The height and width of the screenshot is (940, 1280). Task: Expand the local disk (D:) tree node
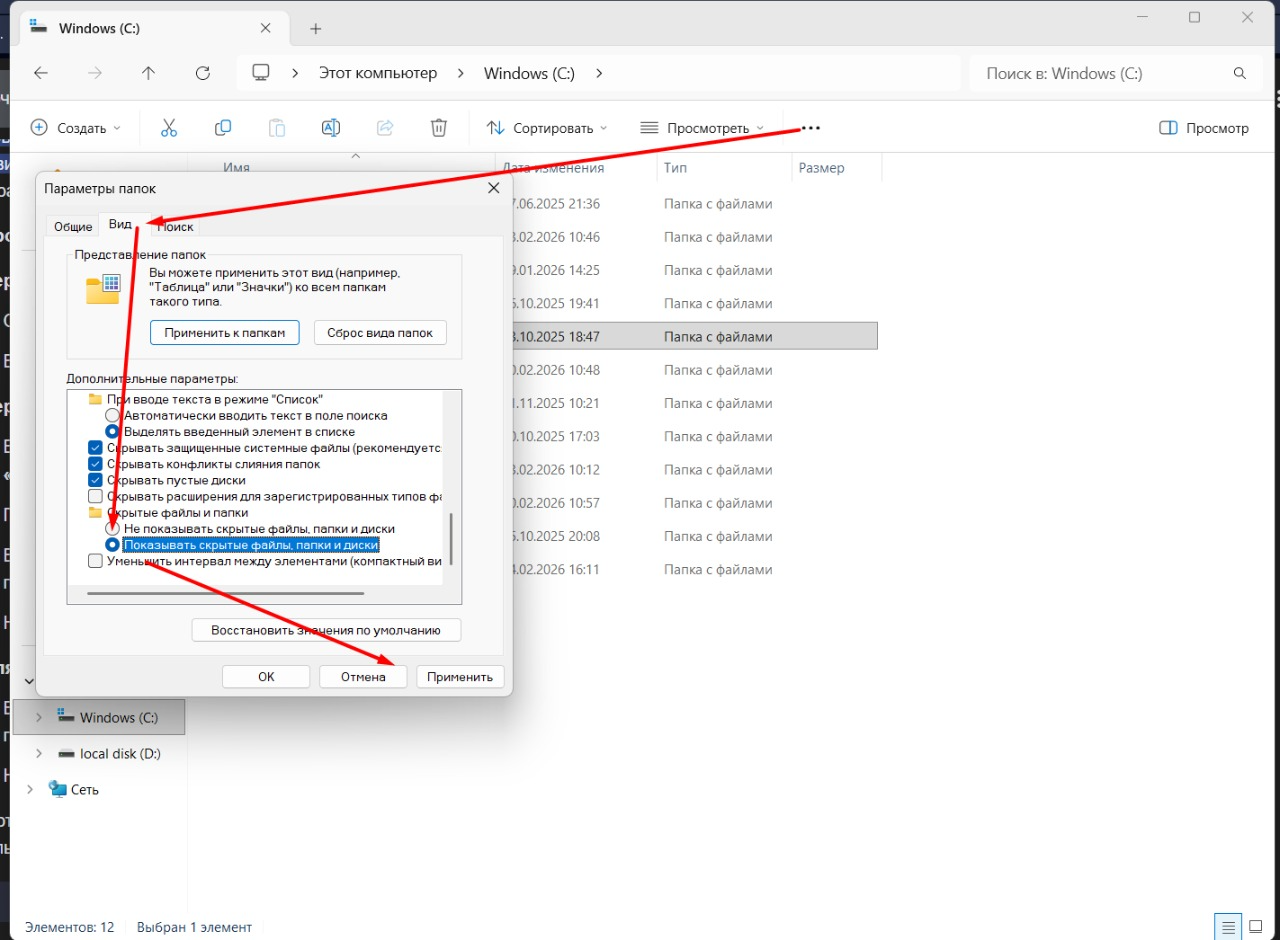pos(39,753)
